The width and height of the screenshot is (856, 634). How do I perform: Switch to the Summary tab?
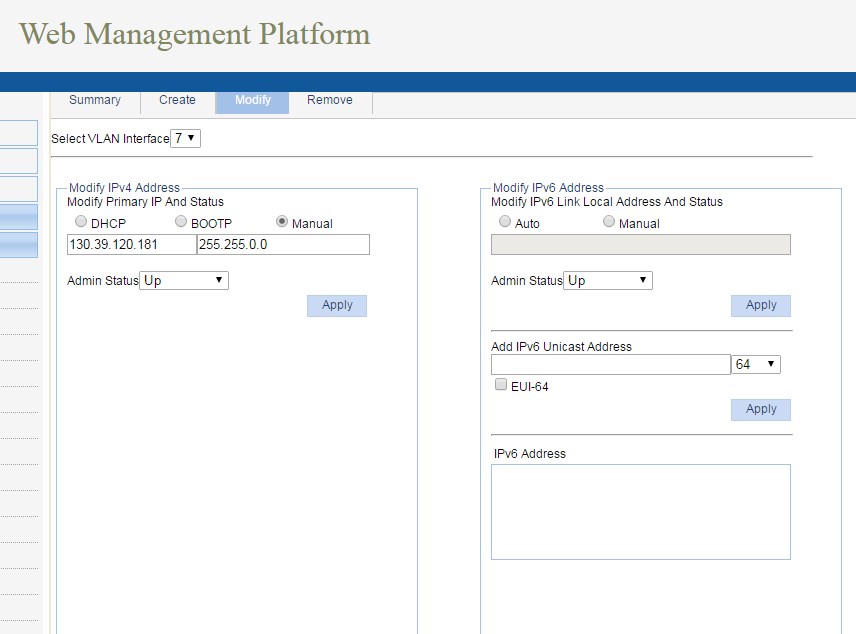[95, 100]
